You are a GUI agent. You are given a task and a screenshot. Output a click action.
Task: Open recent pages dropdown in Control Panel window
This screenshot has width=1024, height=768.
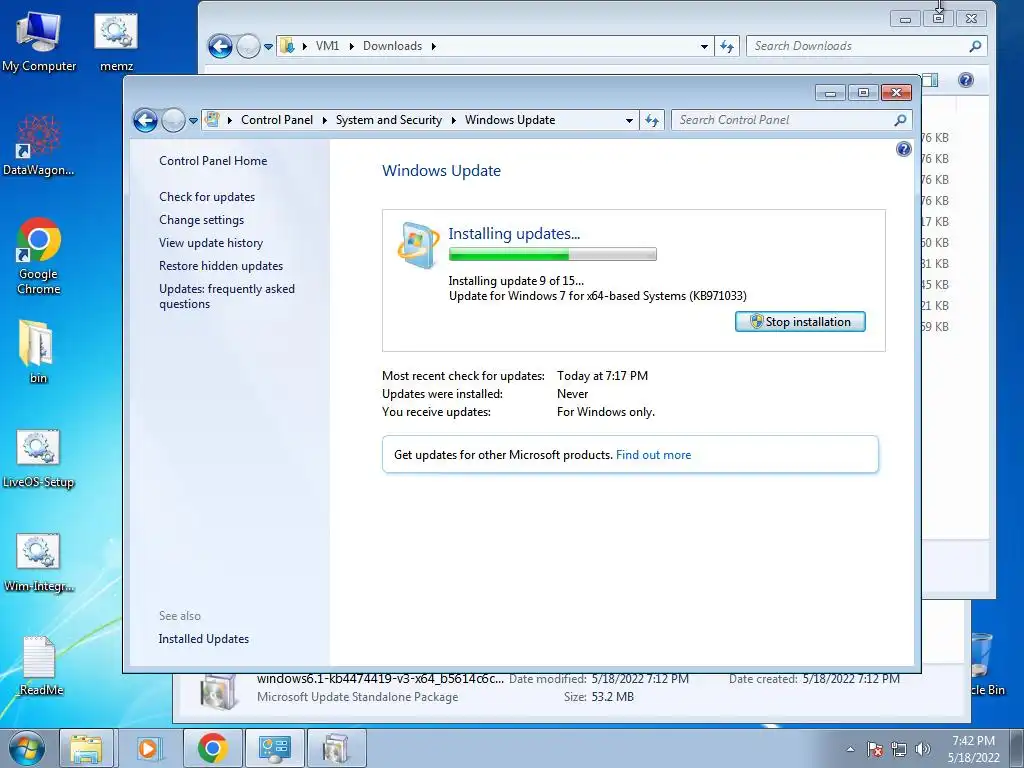193,121
